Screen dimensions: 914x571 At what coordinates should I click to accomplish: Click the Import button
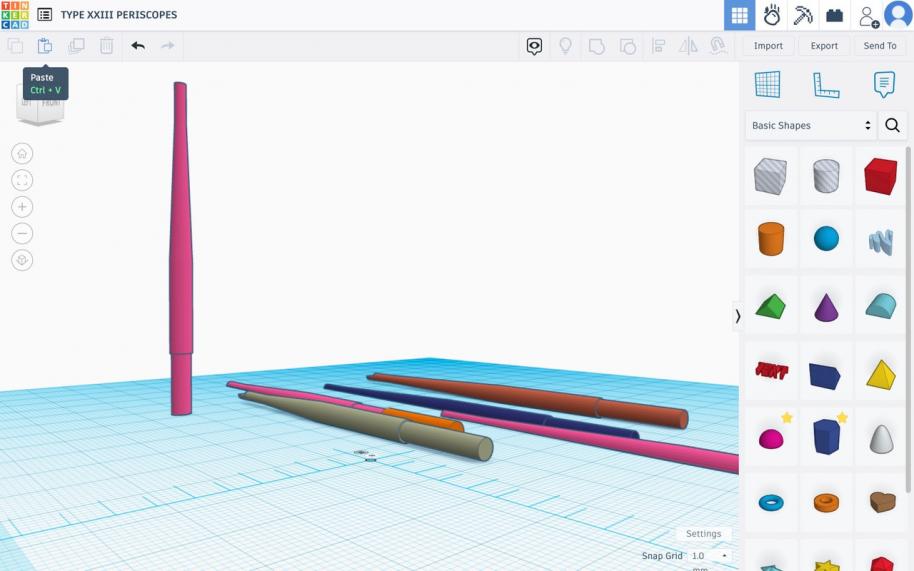pyautogui.click(x=768, y=46)
